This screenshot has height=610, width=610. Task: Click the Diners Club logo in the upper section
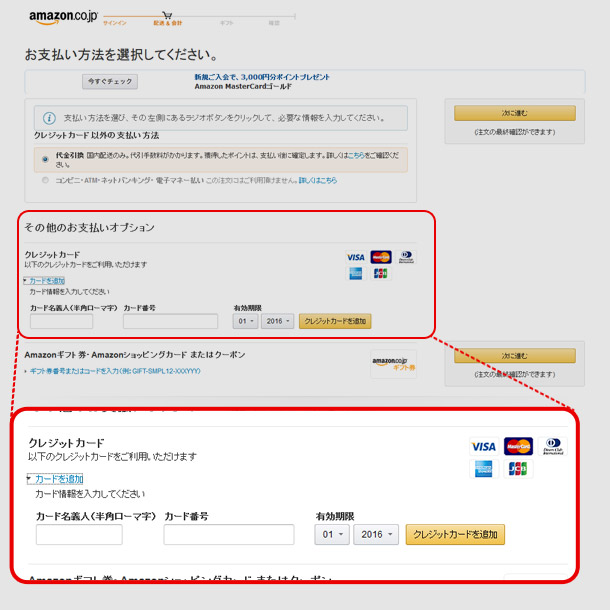pos(406,257)
